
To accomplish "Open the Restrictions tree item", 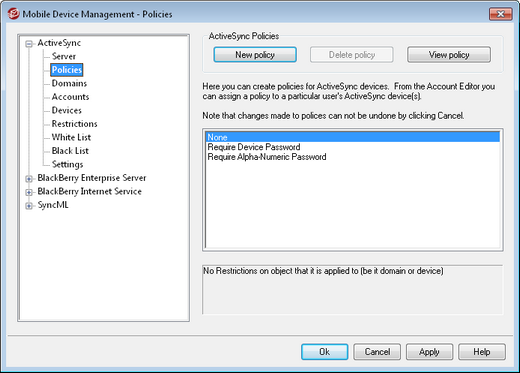I will click(x=74, y=124).
